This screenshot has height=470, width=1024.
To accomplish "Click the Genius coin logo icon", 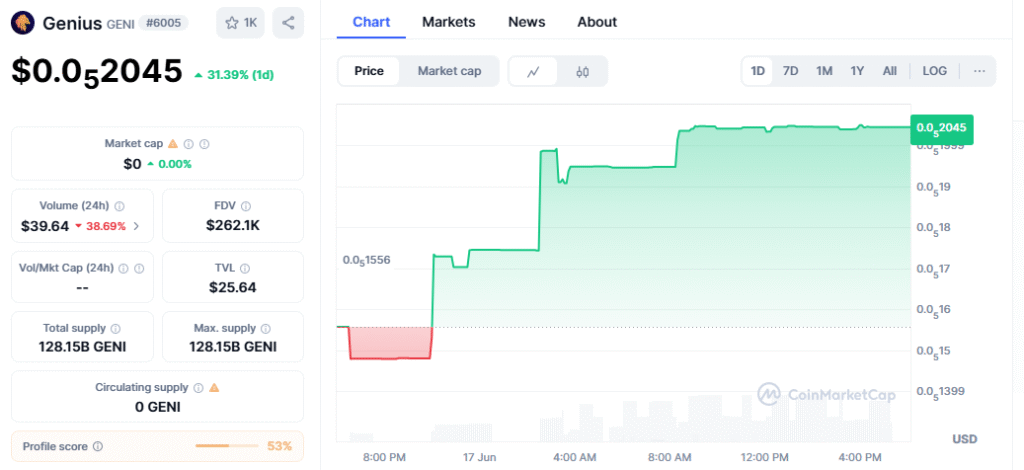I will click(23, 23).
